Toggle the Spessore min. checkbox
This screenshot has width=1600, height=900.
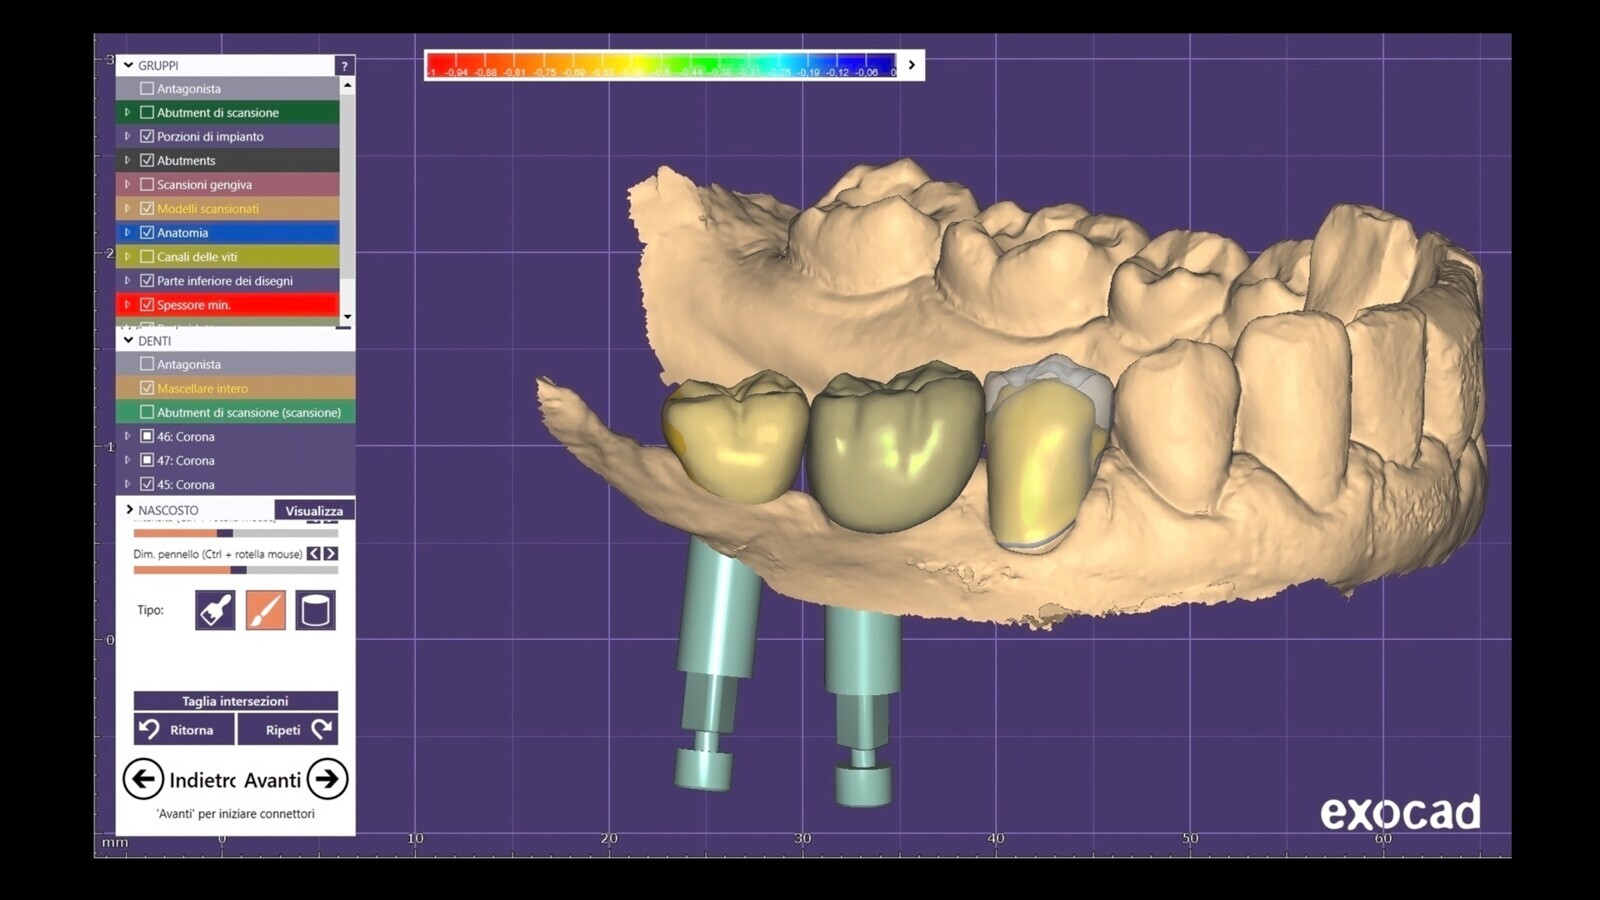[x=147, y=305]
